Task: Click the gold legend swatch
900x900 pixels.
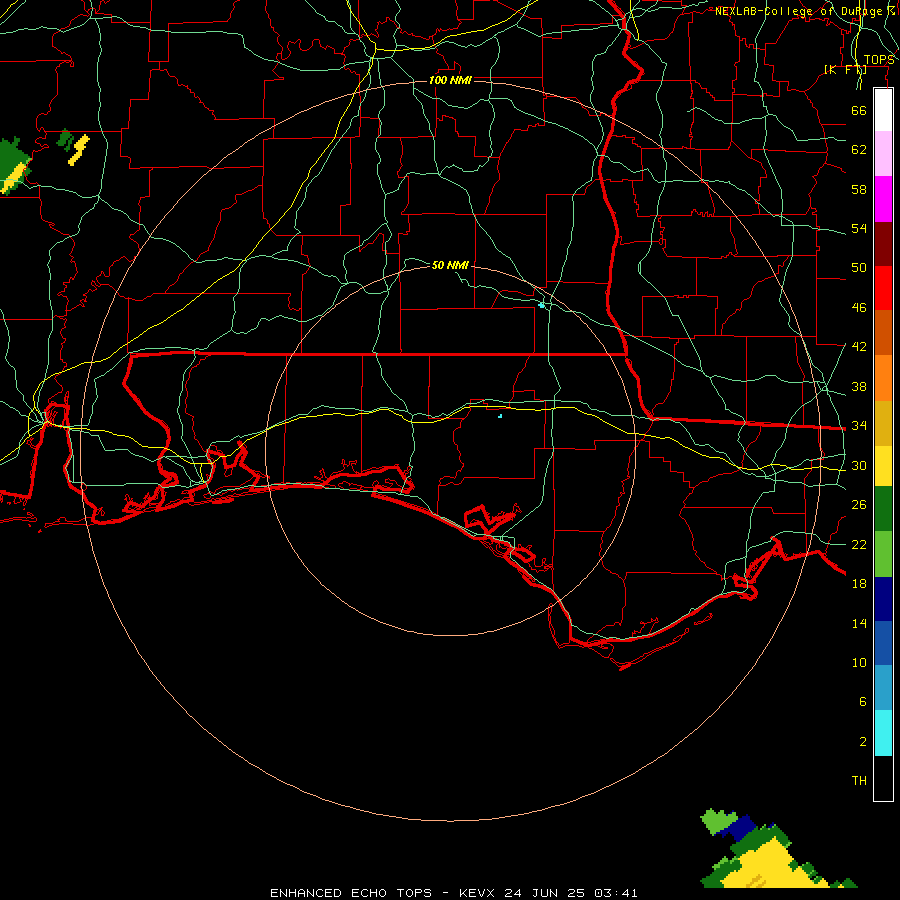Action: click(883, 423)
